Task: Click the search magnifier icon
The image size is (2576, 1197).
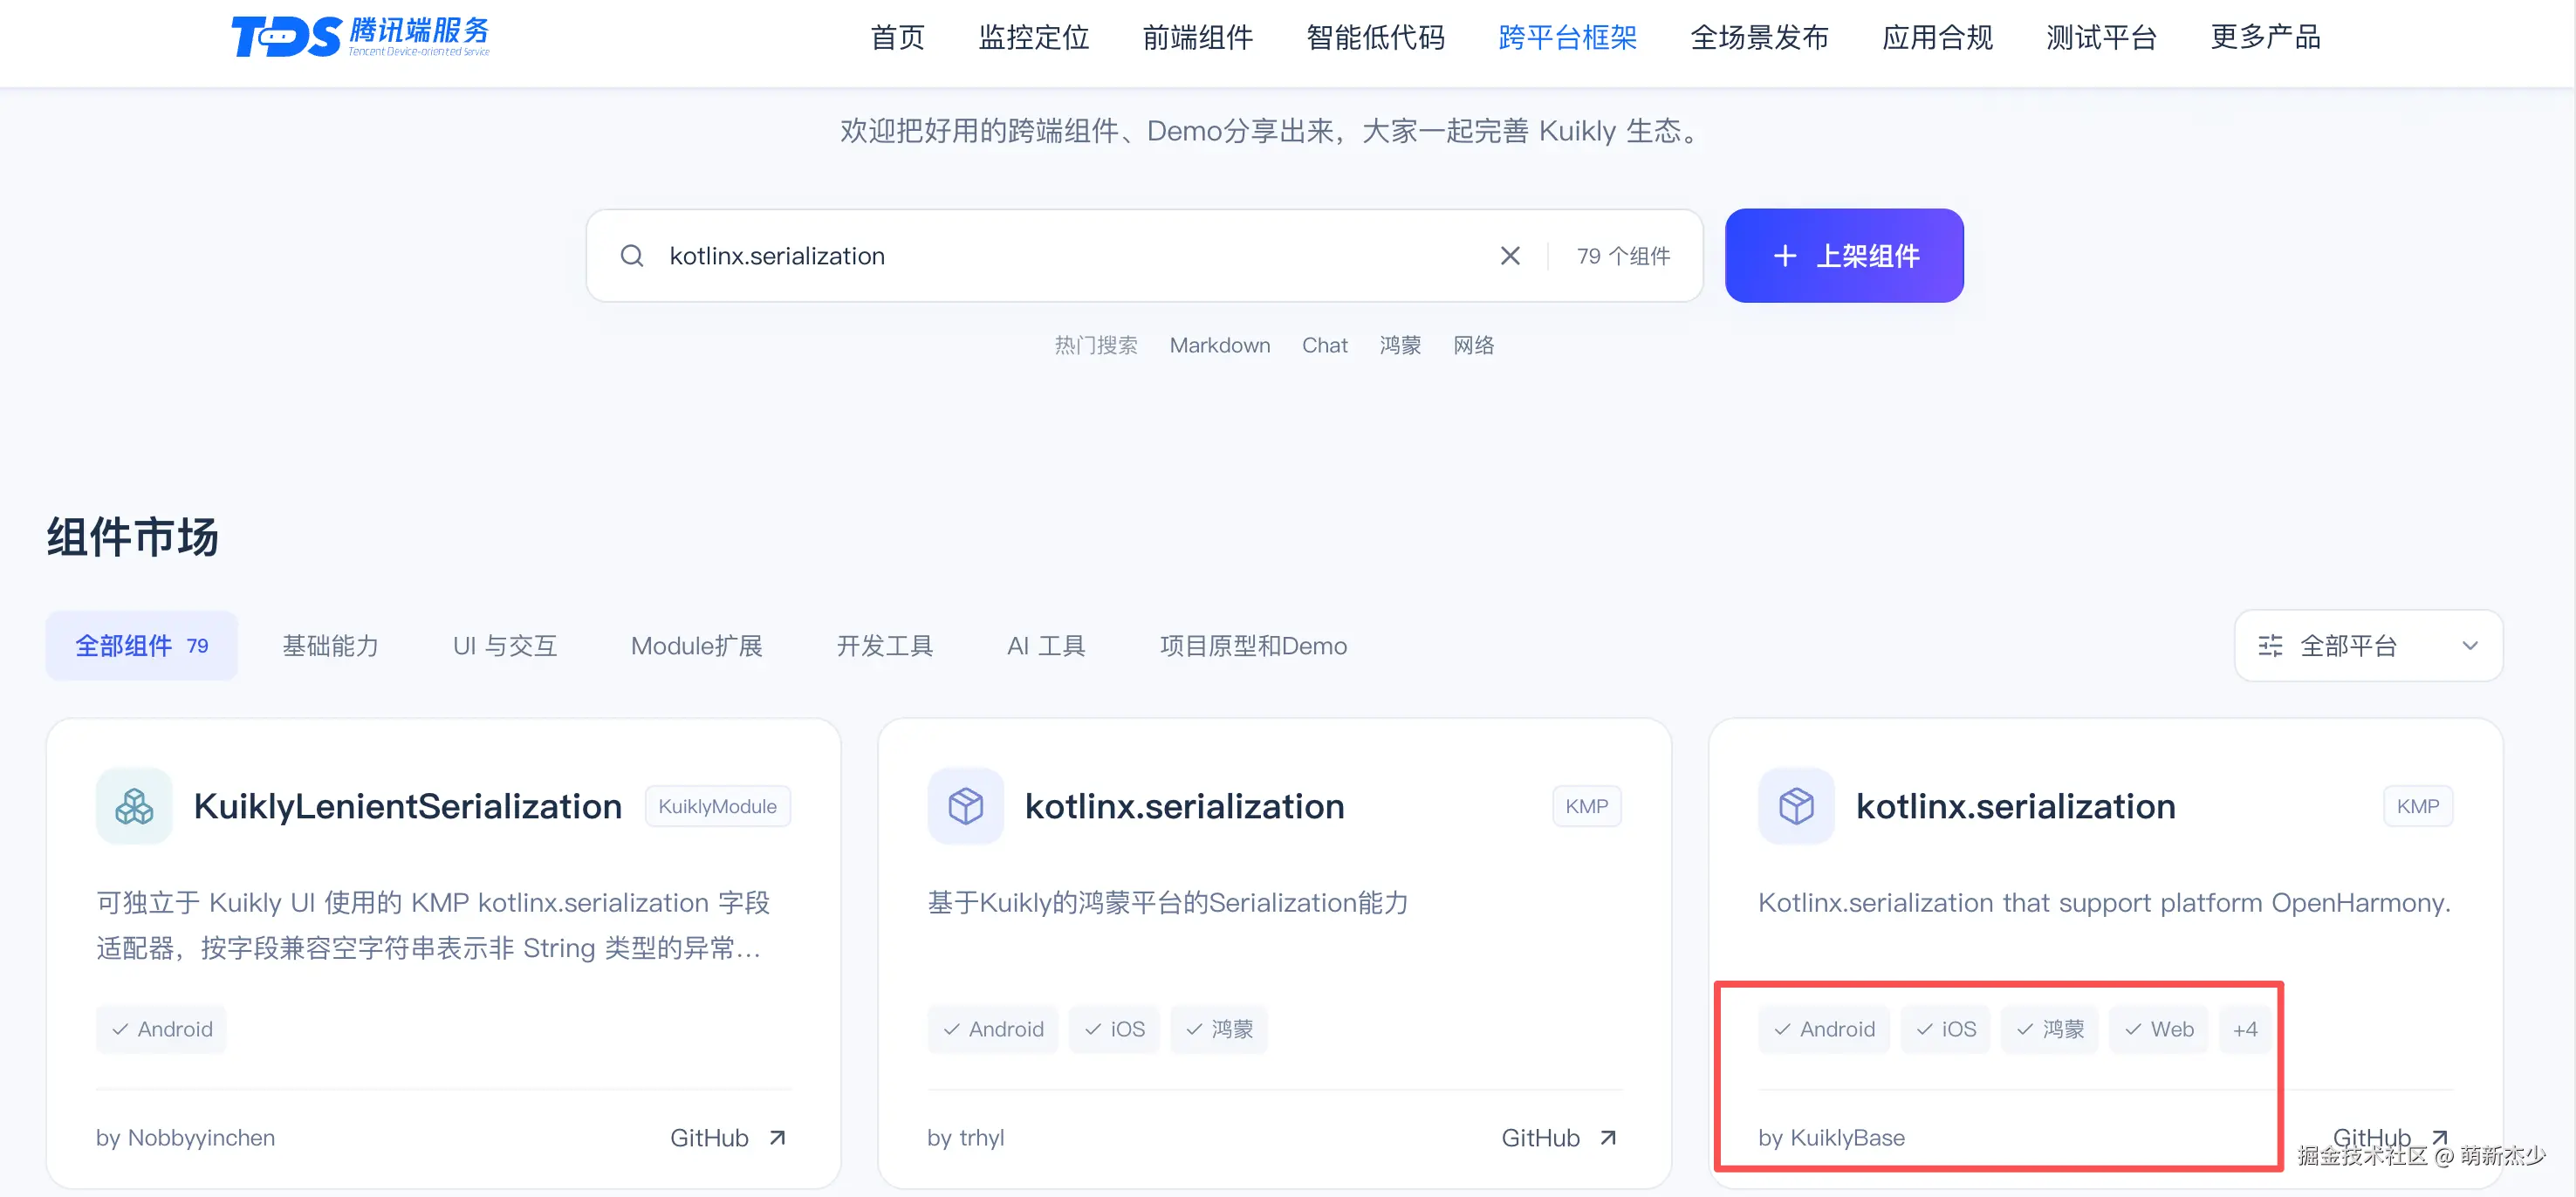Action: coord(632,256)
